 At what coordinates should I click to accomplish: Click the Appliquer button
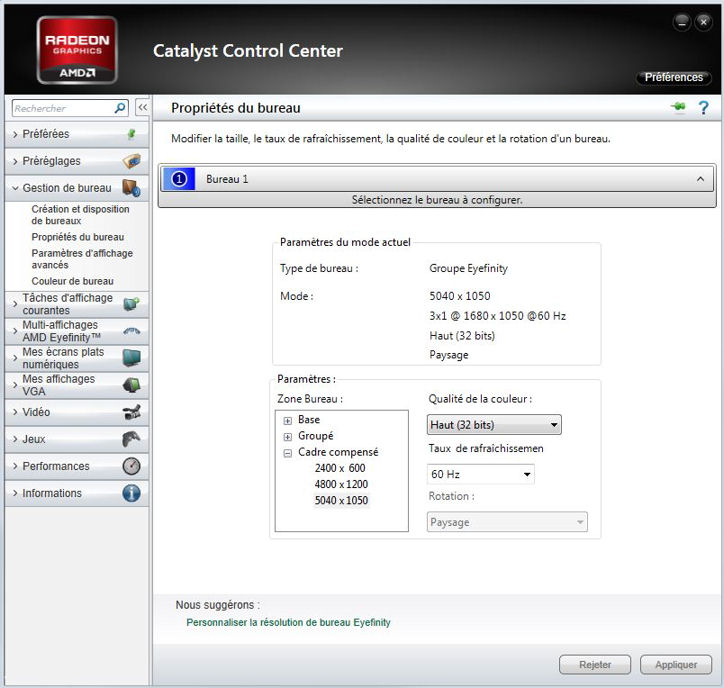[x=676, y=664]
